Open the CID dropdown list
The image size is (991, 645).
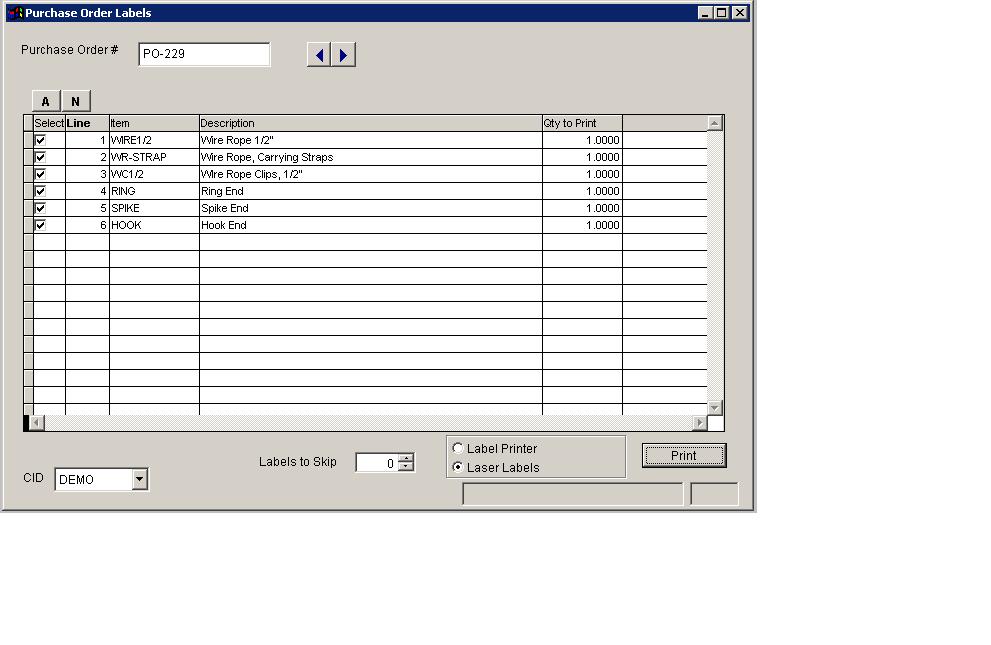click(x=139, y=480)
